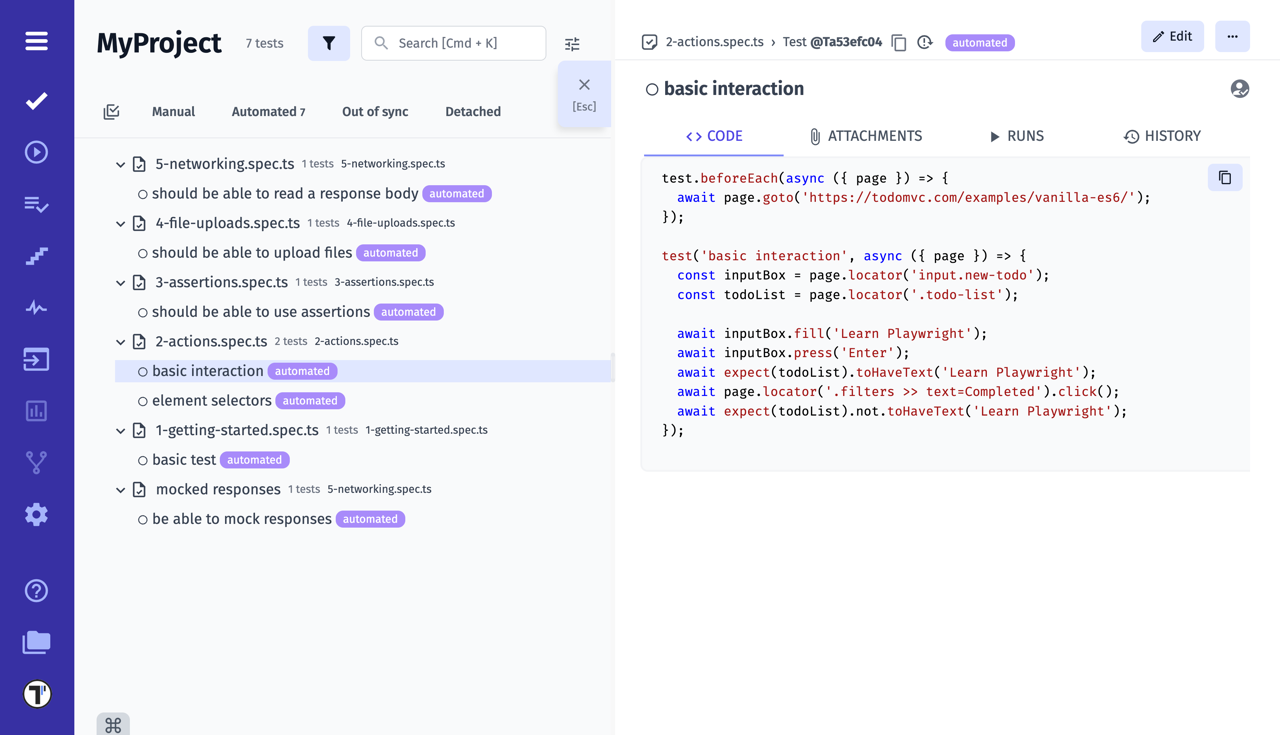Open the Runs section in the sidebar

click(36, 151)
